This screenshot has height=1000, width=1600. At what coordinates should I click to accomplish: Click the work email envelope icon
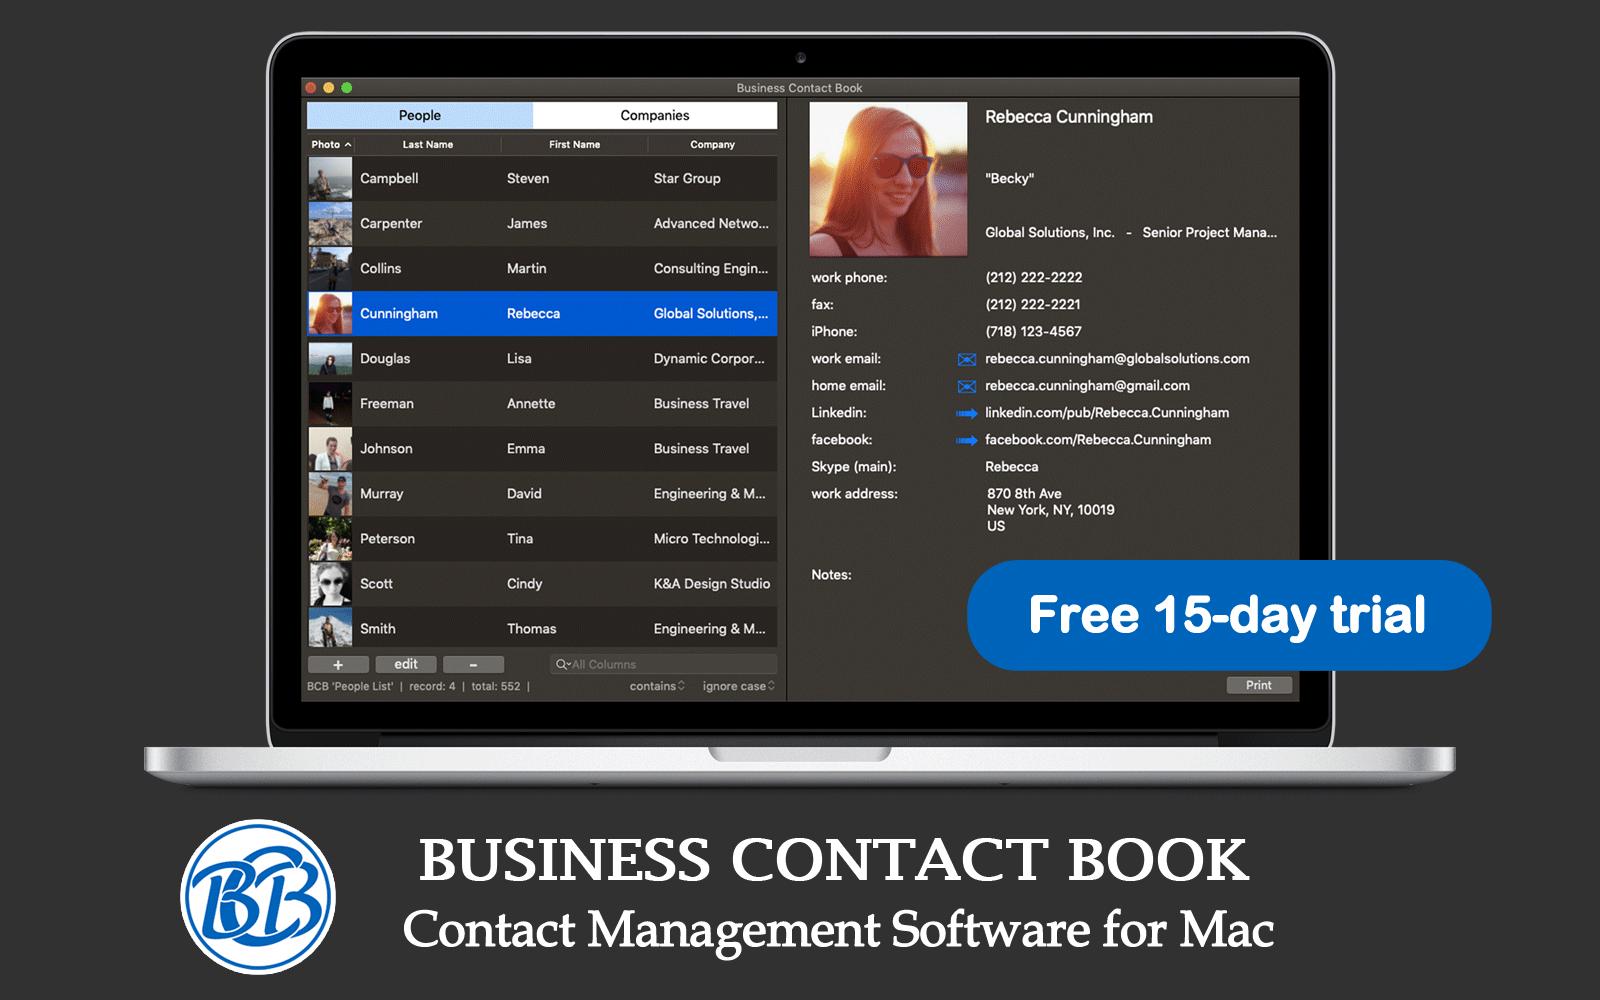[x=966, y=359]
